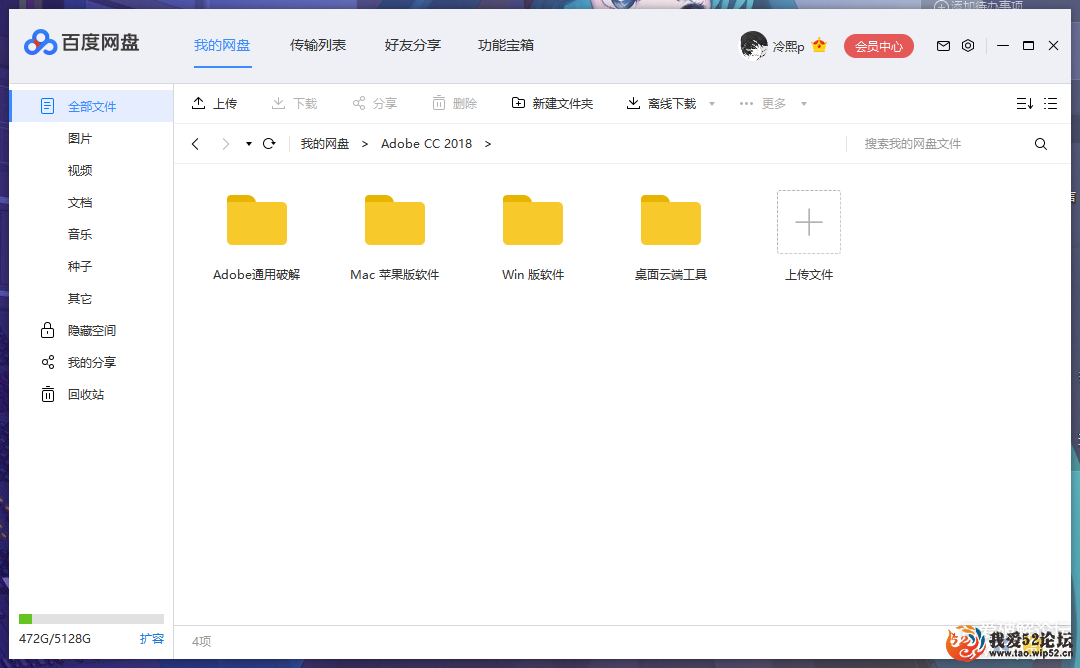Click the 冷熙p username
Viewport: 1080px width, 668px height.
[789, 46]
